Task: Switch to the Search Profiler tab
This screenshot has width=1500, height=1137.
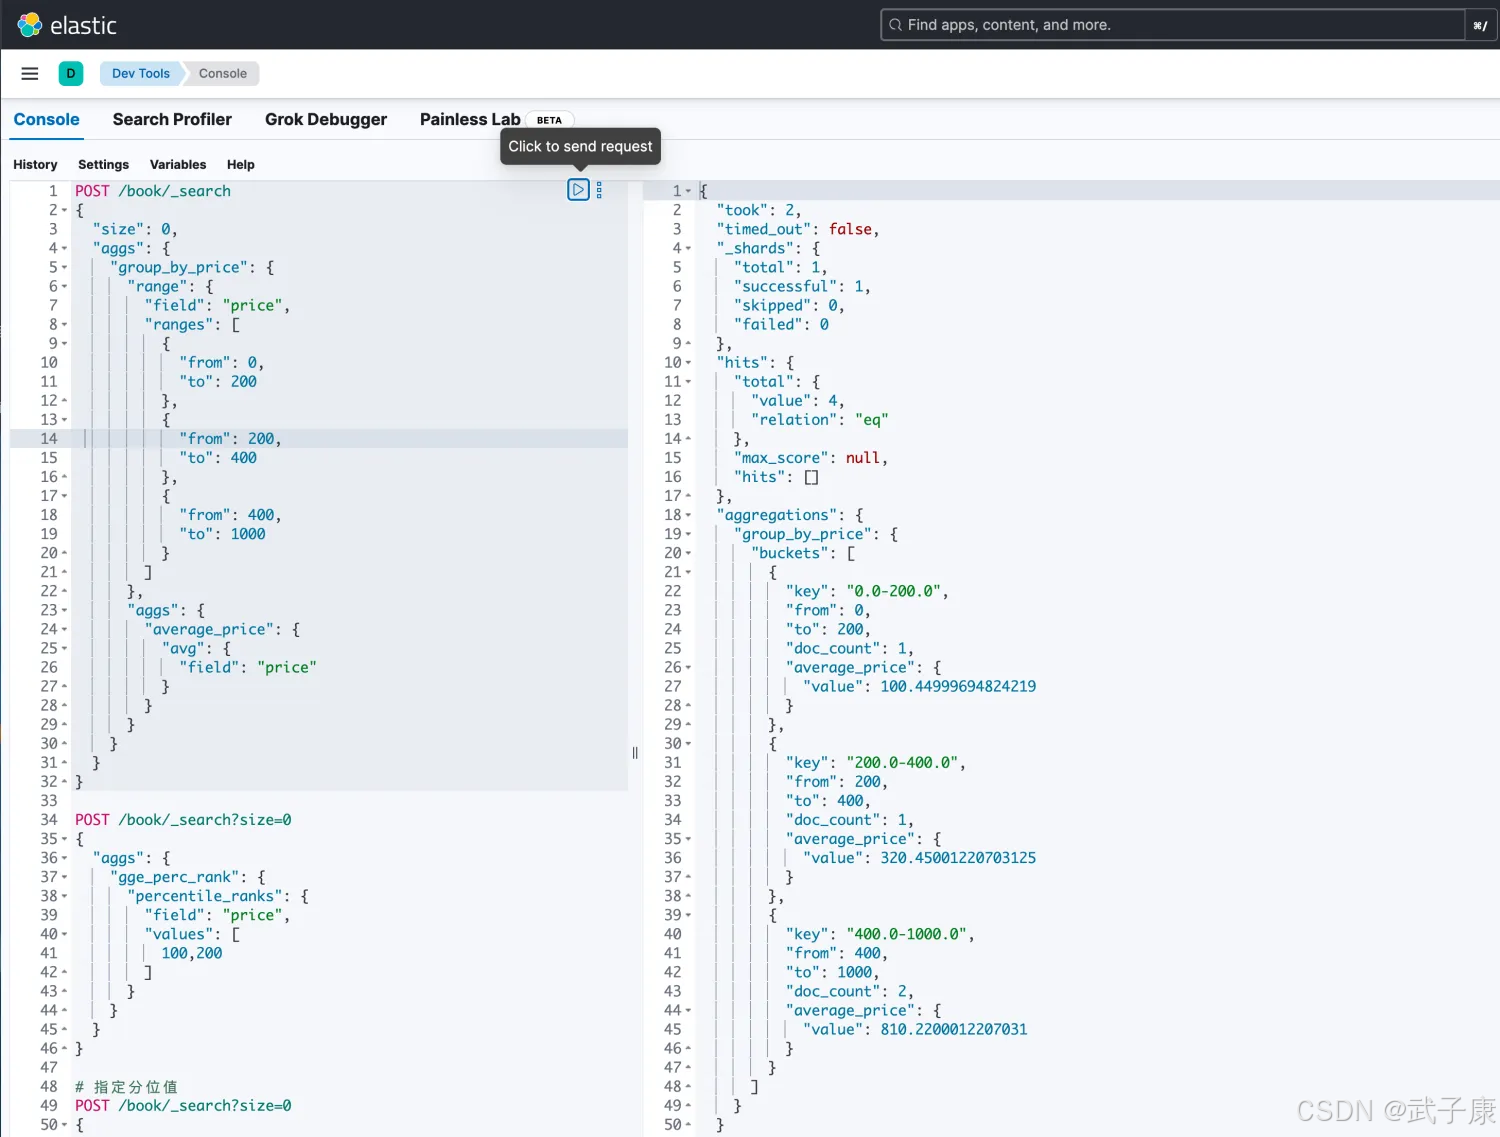Action: (x=172, y=119)
